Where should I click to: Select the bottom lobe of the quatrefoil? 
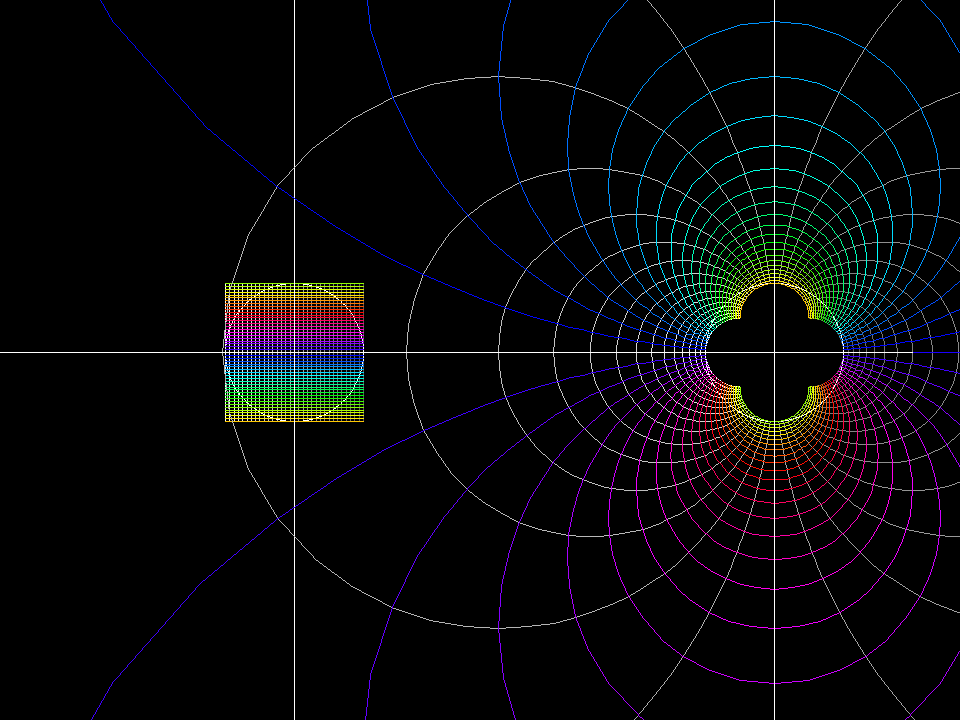click(x=775, y=408)
